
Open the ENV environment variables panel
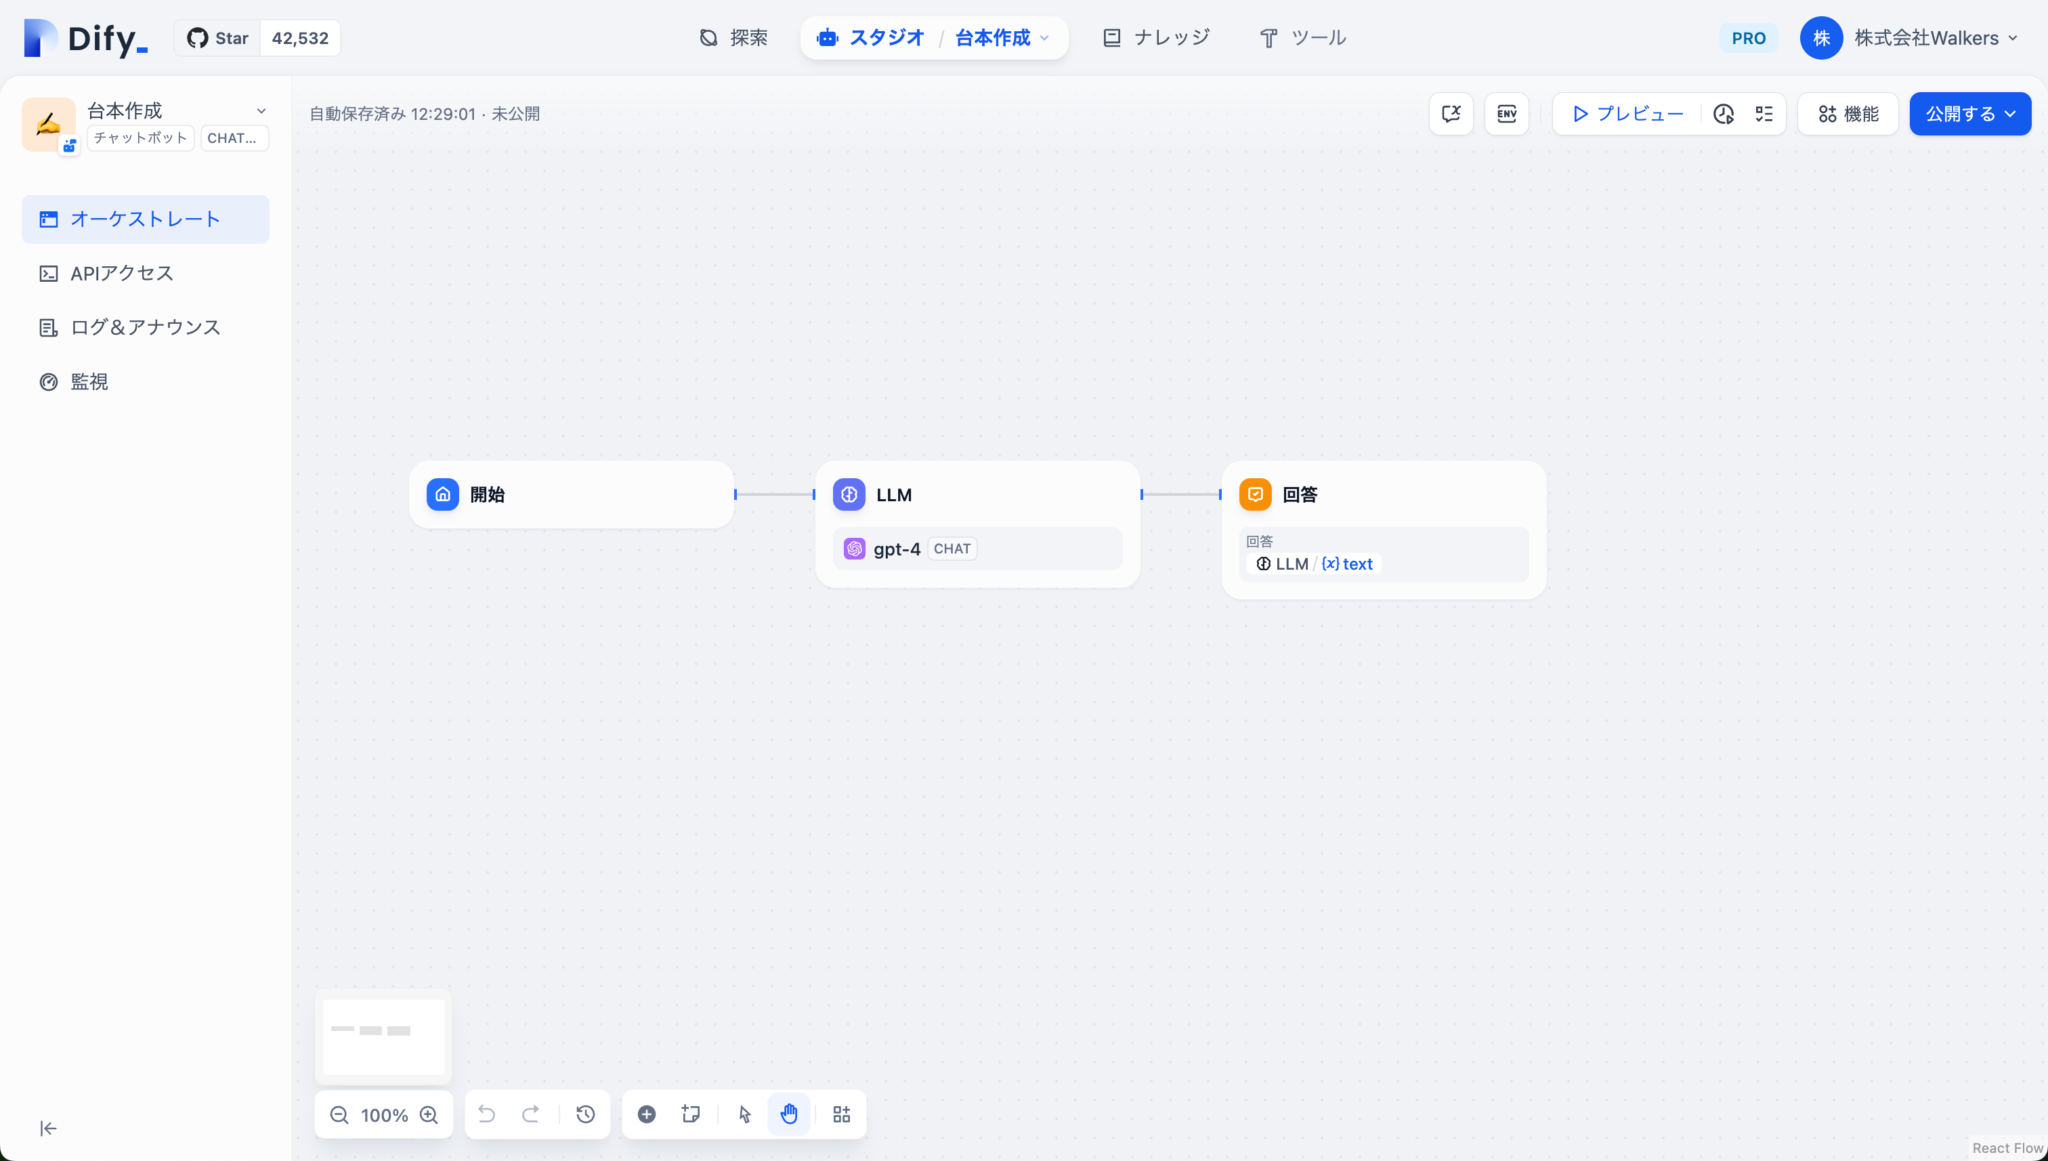click(x=1506, y=113)
